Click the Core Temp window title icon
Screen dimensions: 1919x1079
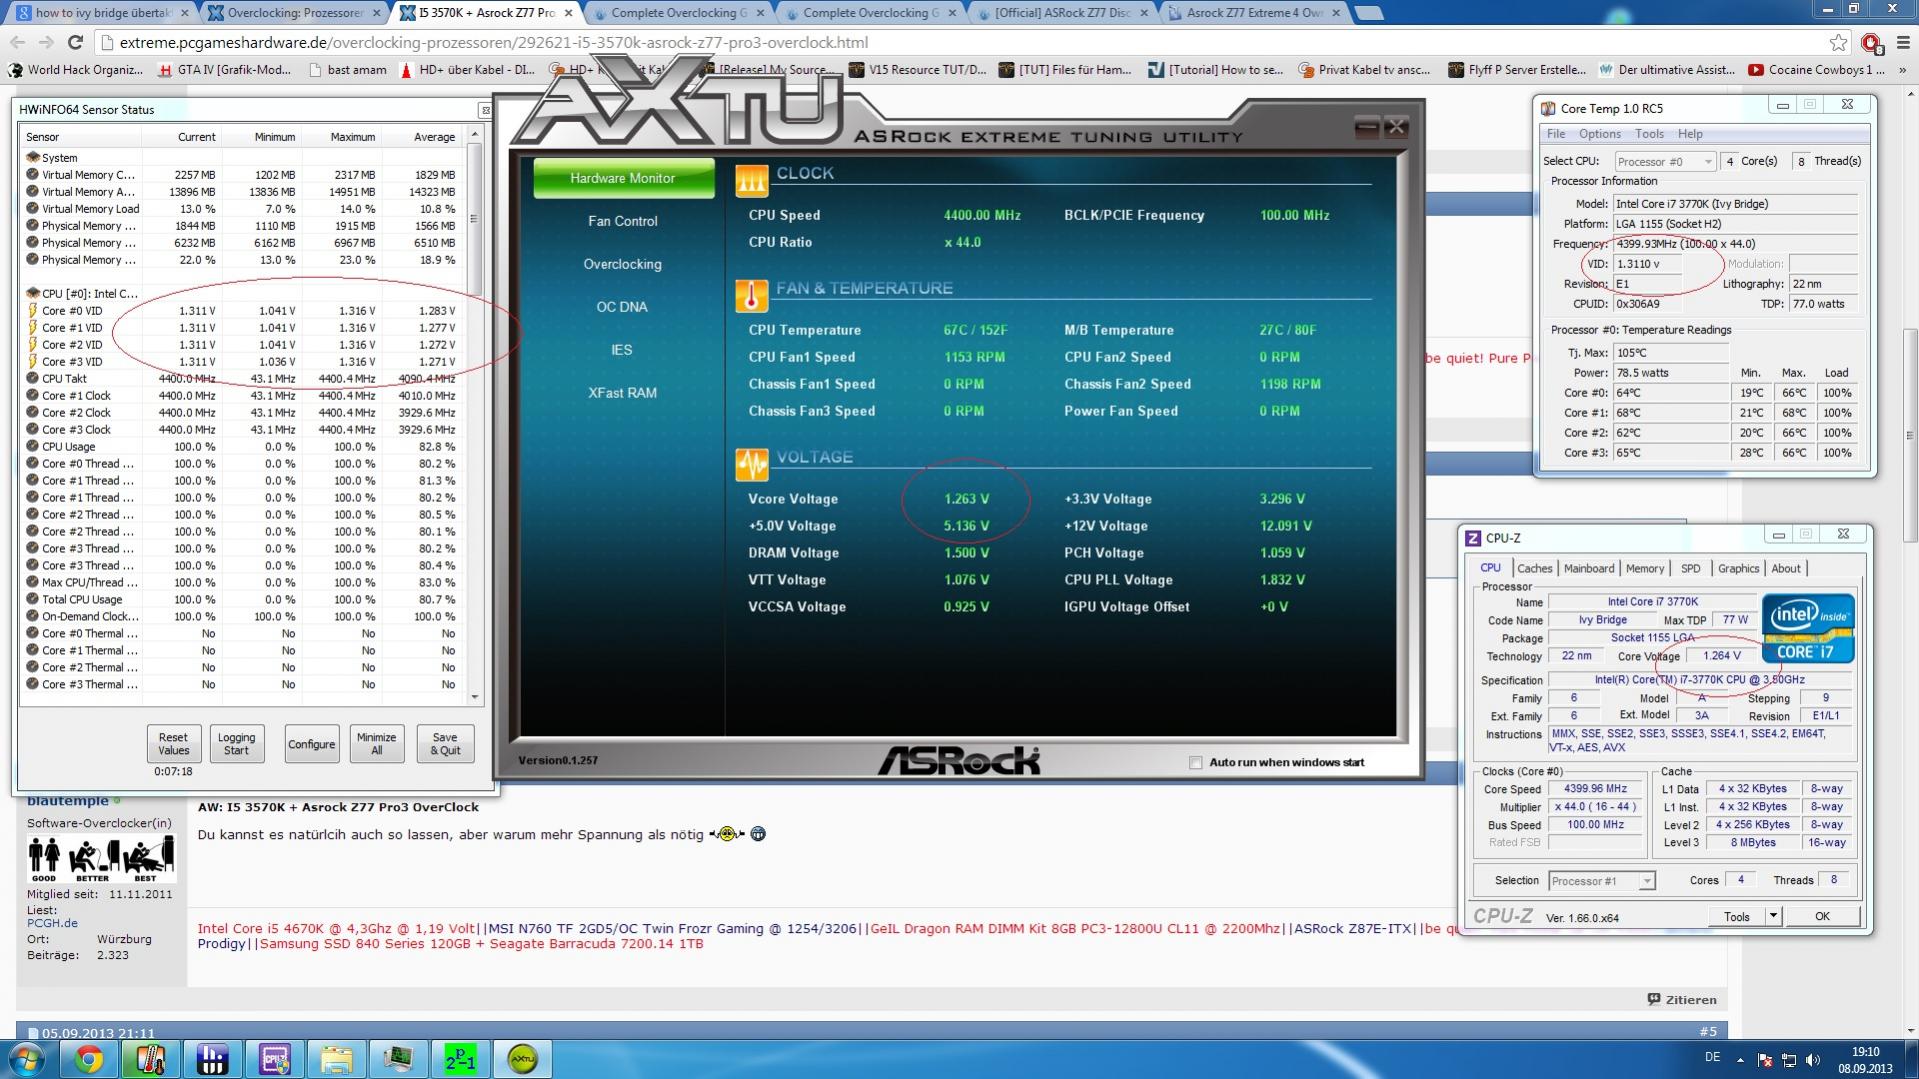coord(1548,108)
